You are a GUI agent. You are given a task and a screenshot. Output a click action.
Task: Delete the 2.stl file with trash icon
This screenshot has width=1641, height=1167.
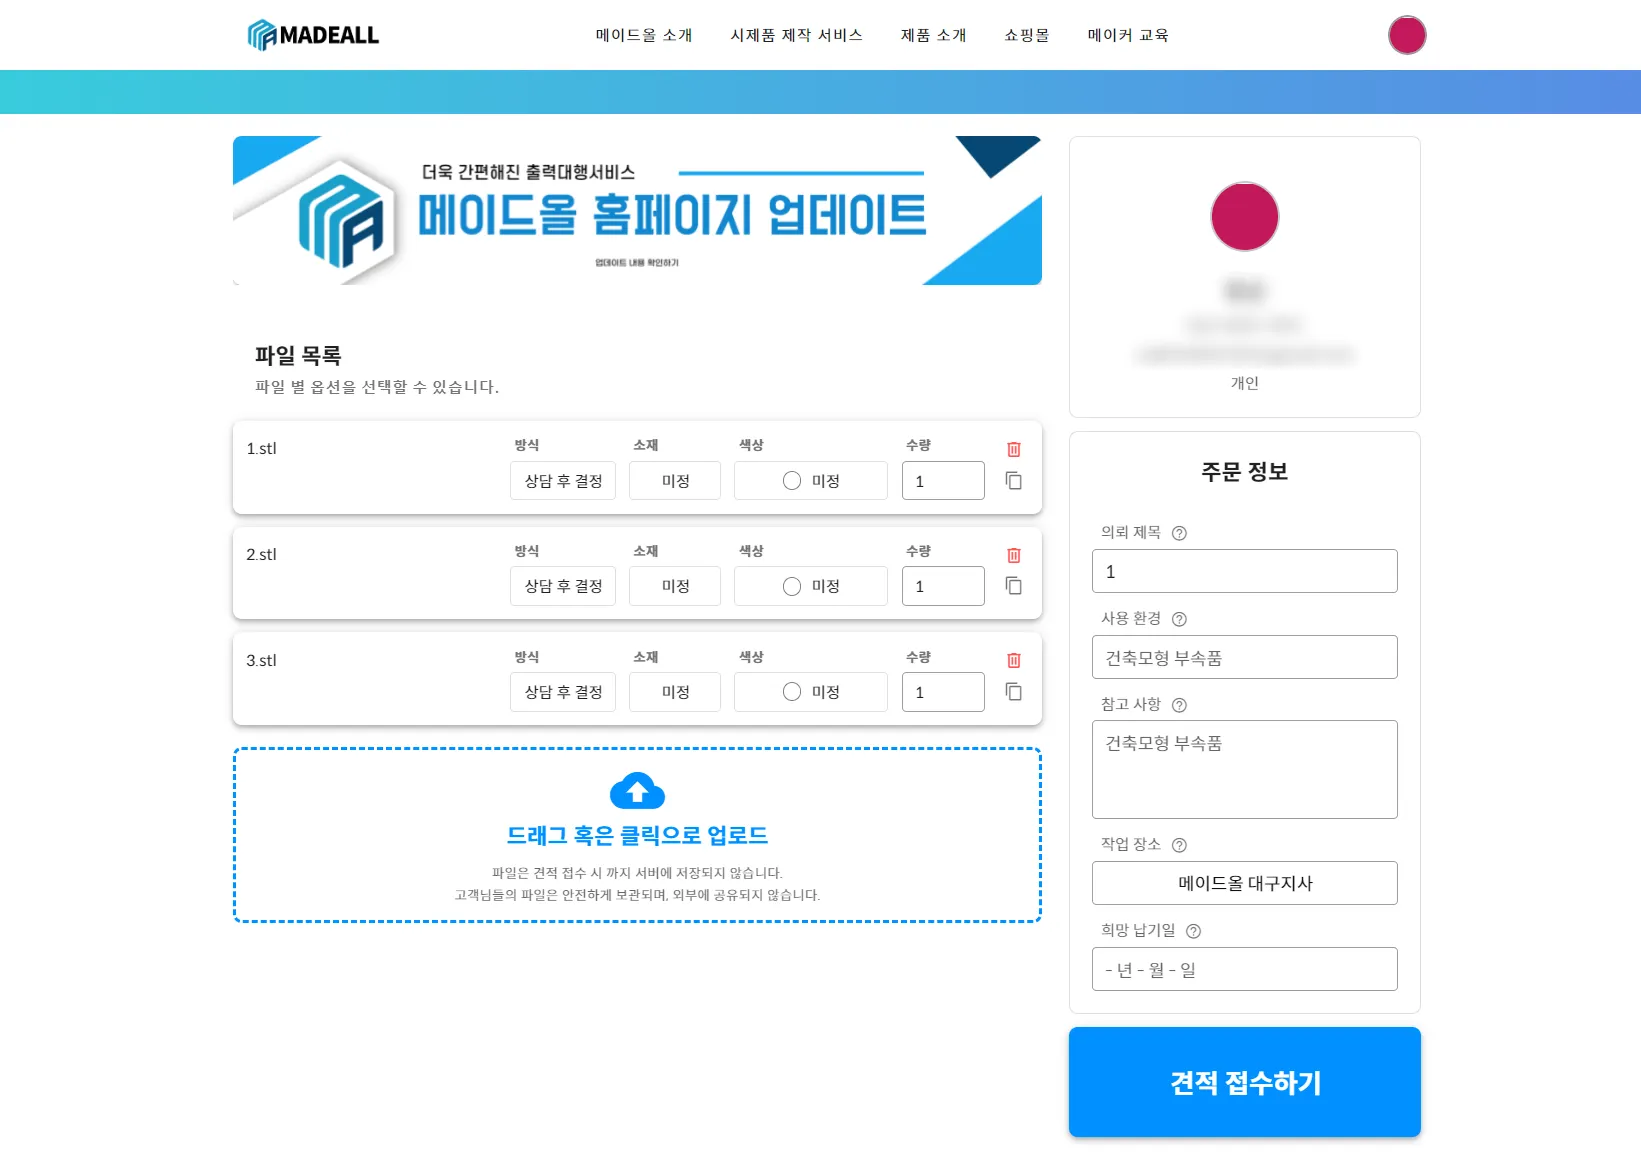pos(1014,555)
